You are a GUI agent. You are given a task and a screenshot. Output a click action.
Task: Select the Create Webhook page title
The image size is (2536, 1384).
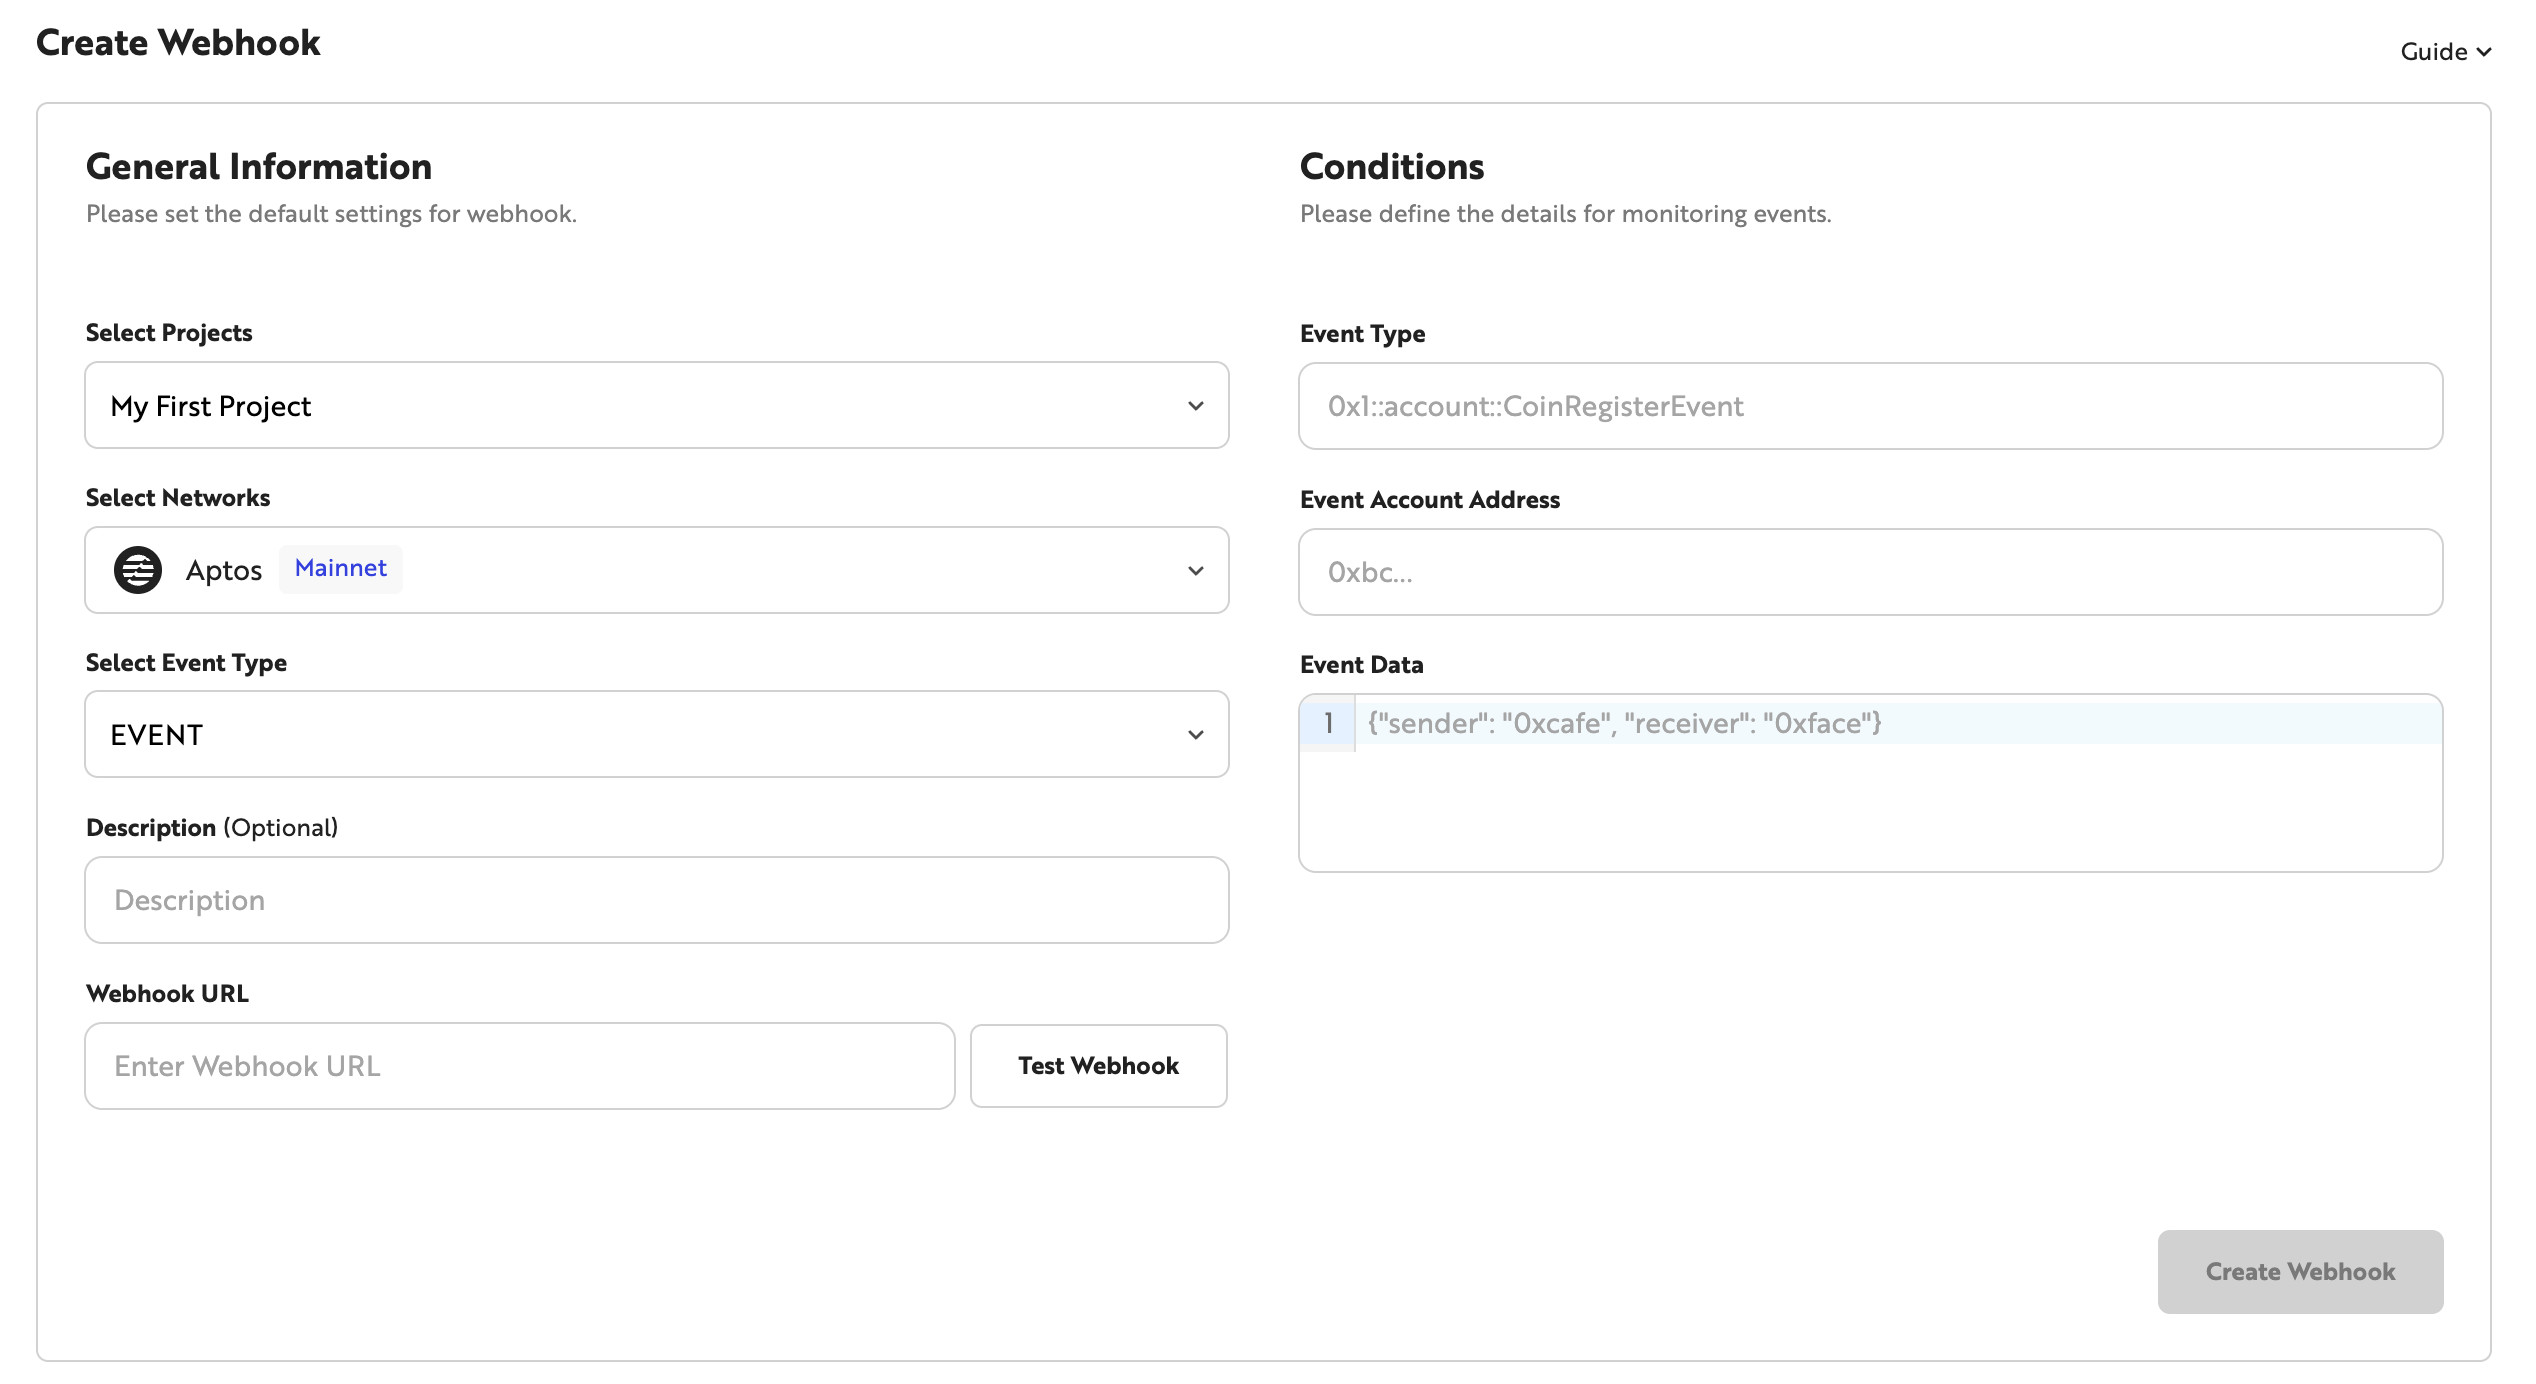tap(178, 42)
